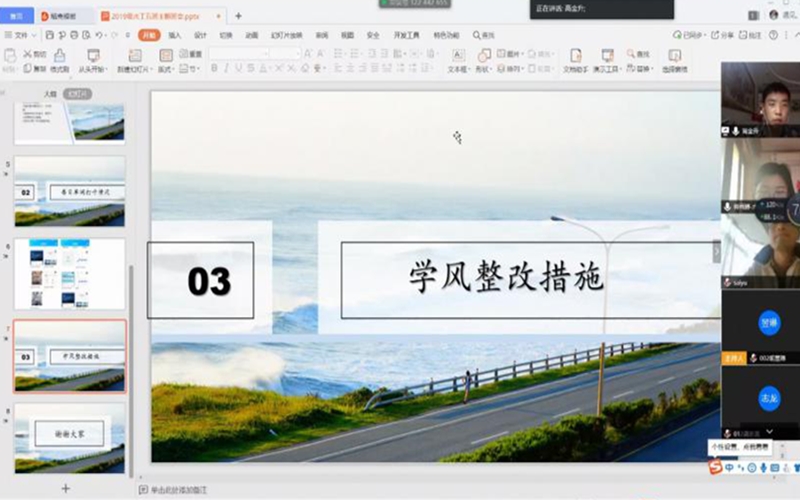800x500 pixels.
Task: Open the Insert (插入) ribbon tab
Action: [x=174, y=35]
